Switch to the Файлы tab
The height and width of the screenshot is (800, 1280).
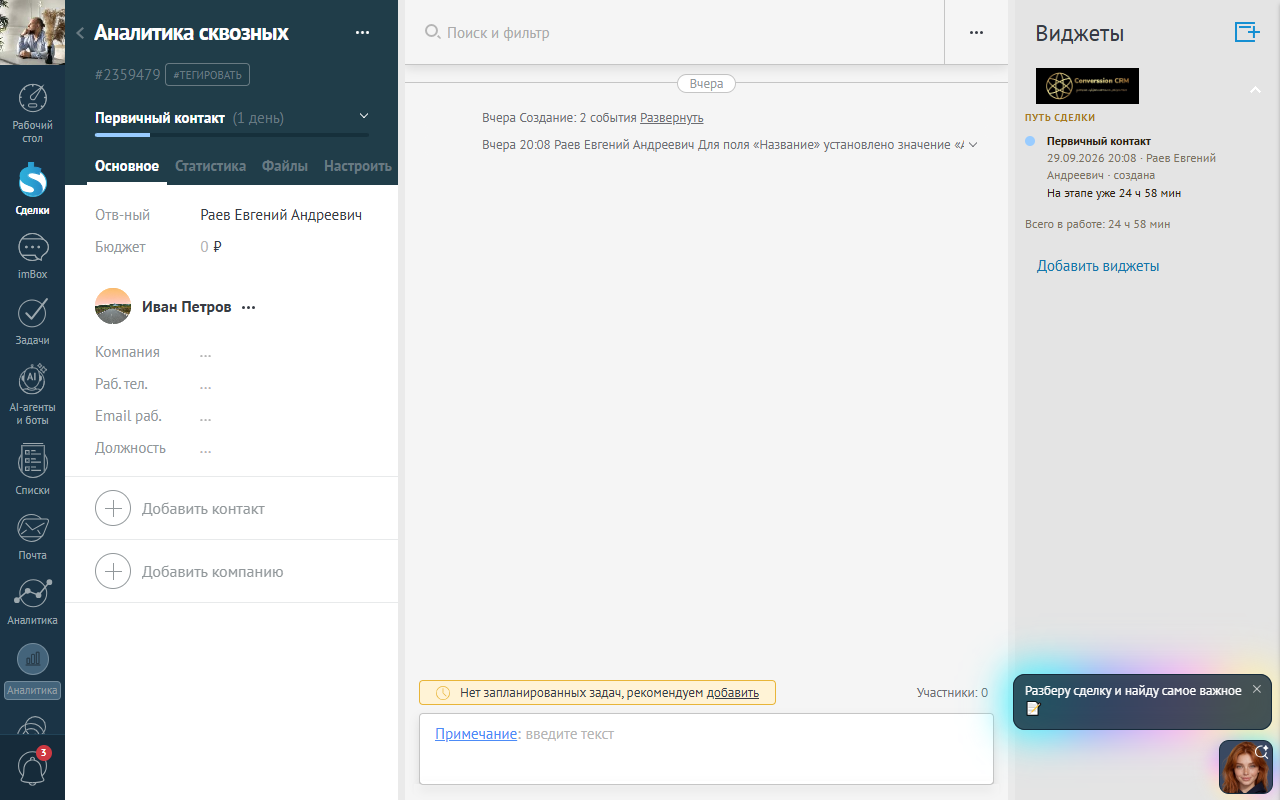(x=285, y=166)
